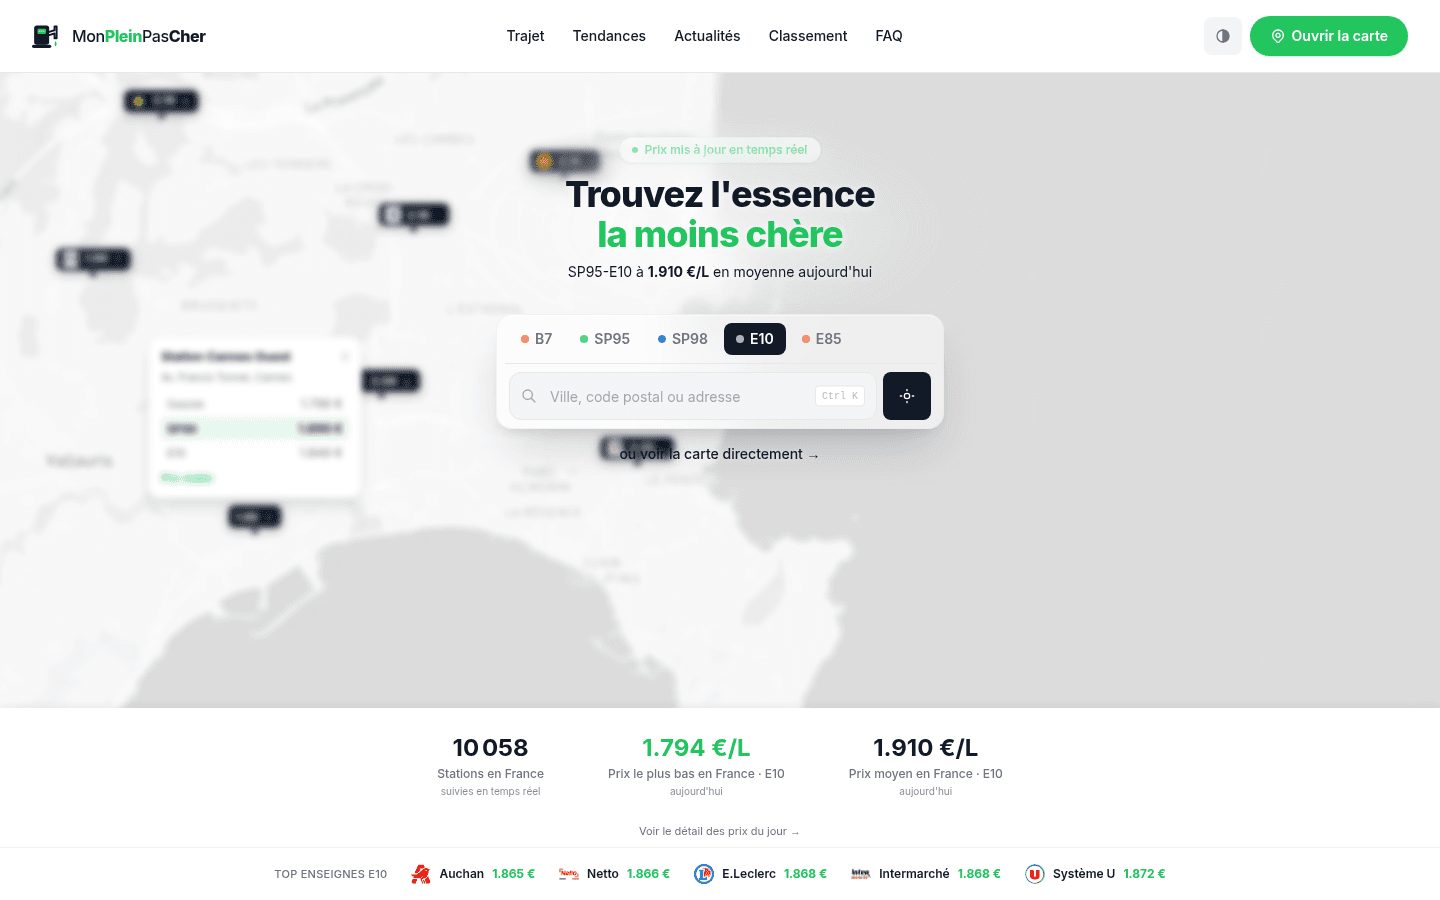1440x900 pixels.
Task: Click the average price 1.910 €/L statistic
Action: [925, 748]
